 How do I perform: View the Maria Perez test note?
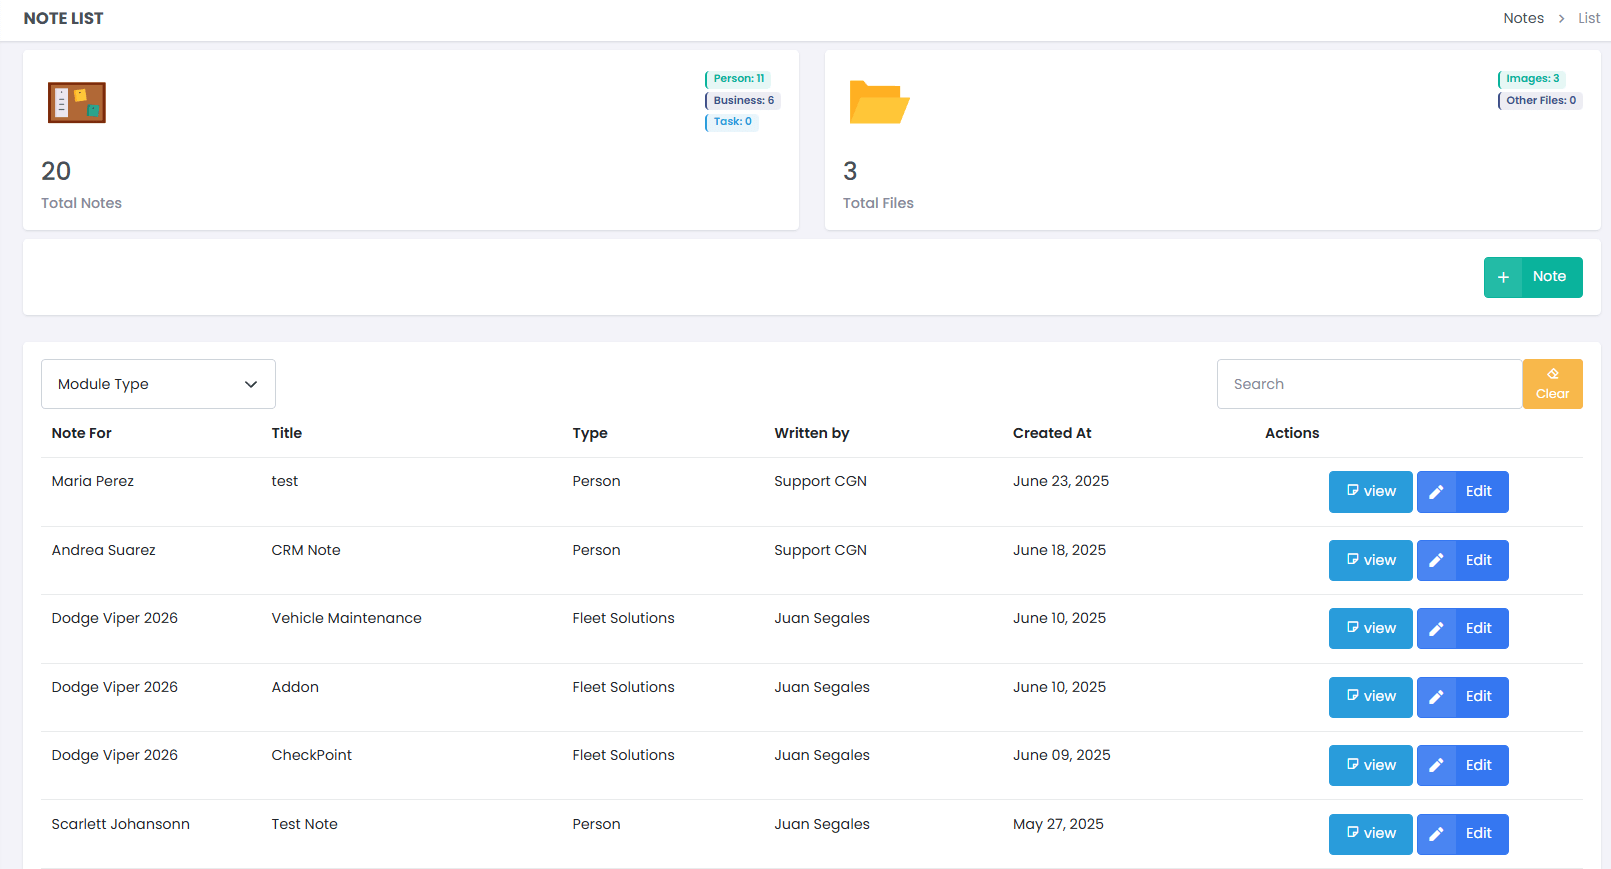(1370, 492)
